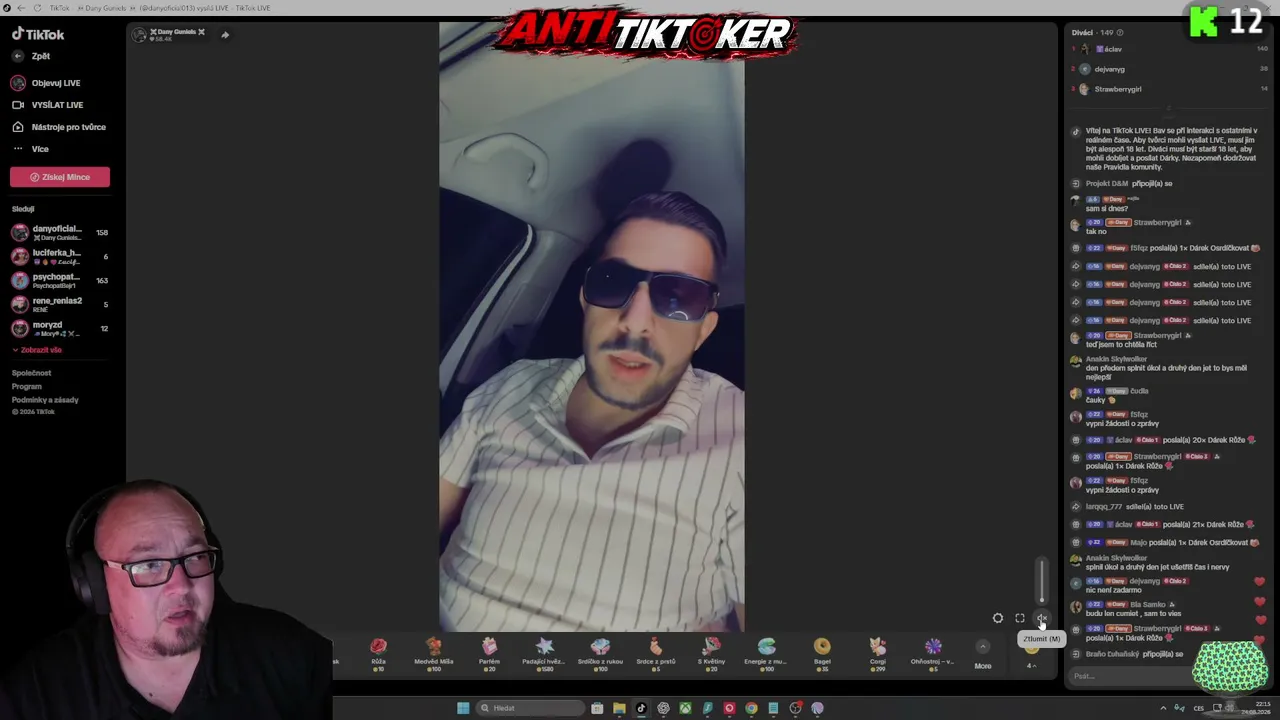Send the Corgi gift
Image resolution: width=1280 pixels, height=720 pixels.
(x=878, y=653)
